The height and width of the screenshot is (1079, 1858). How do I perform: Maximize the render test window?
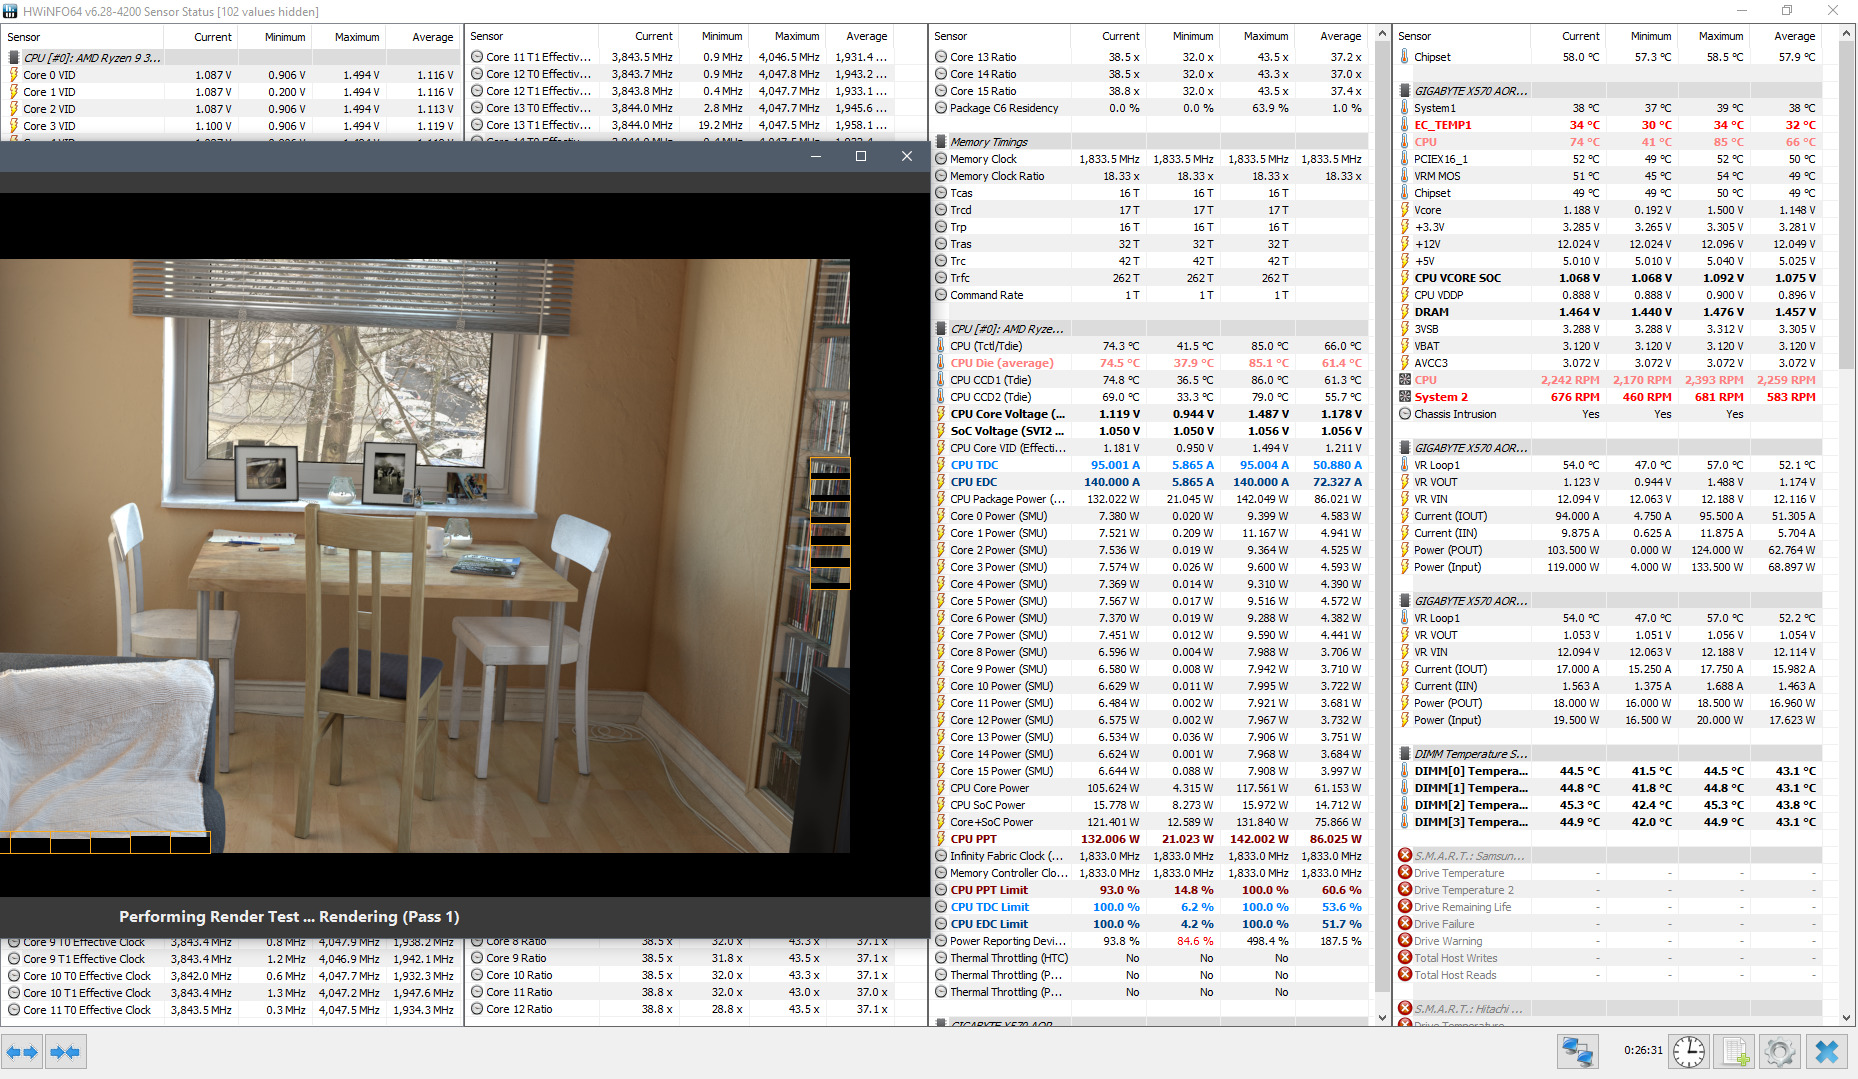tap(861, 156)
